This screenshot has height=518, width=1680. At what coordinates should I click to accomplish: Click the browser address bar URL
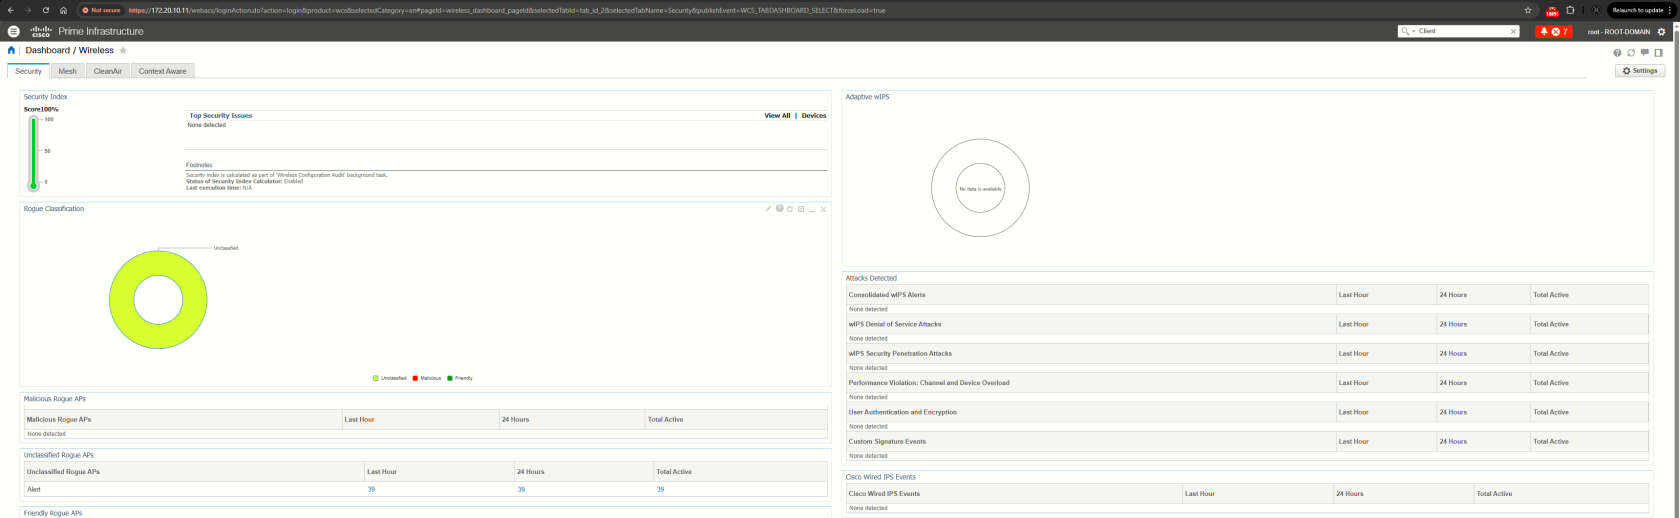point(507,10)
